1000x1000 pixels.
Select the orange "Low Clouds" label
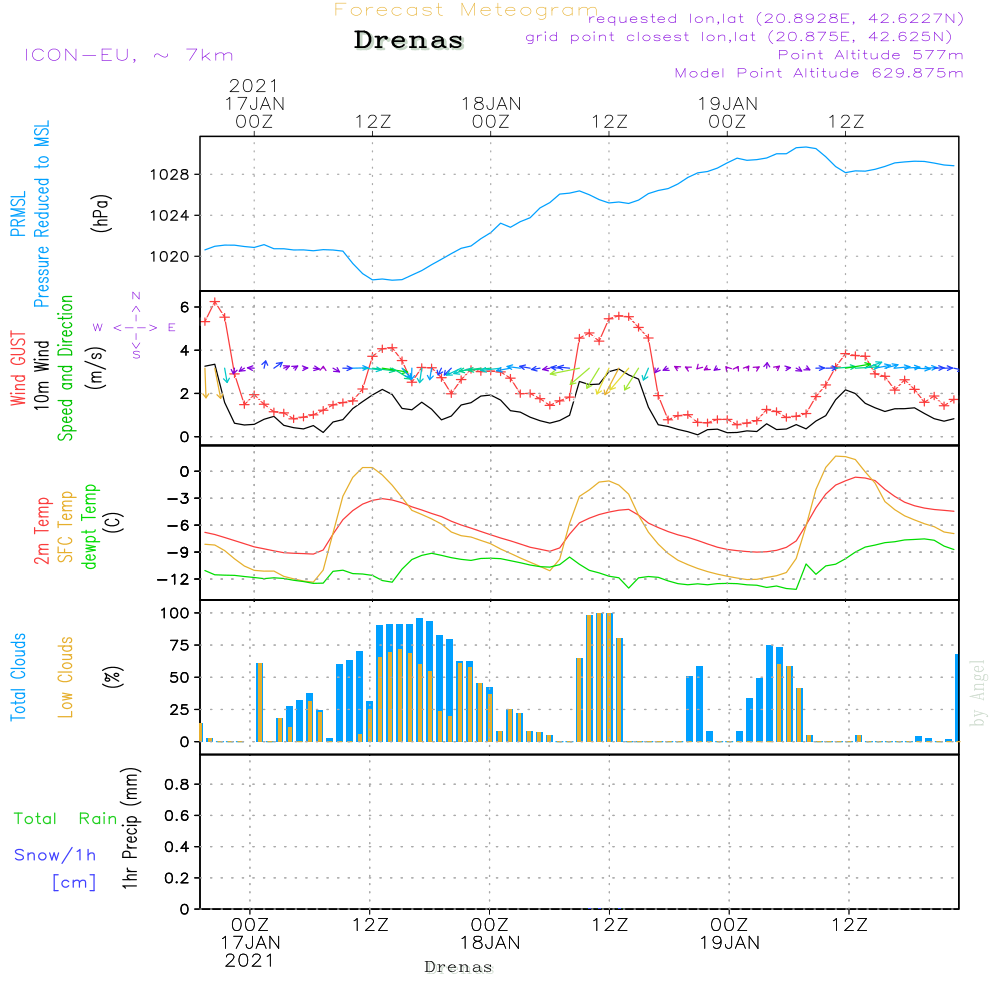point(66,677)
